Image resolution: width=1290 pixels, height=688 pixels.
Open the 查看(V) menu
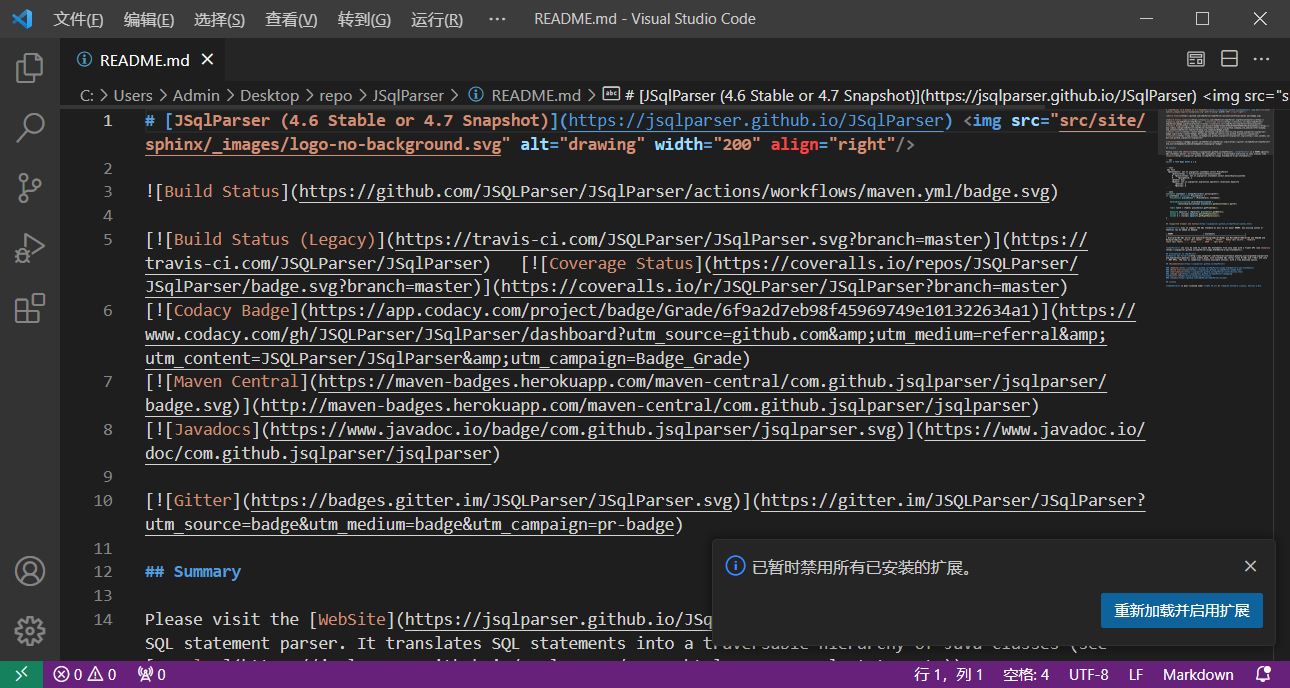point(291,19)
